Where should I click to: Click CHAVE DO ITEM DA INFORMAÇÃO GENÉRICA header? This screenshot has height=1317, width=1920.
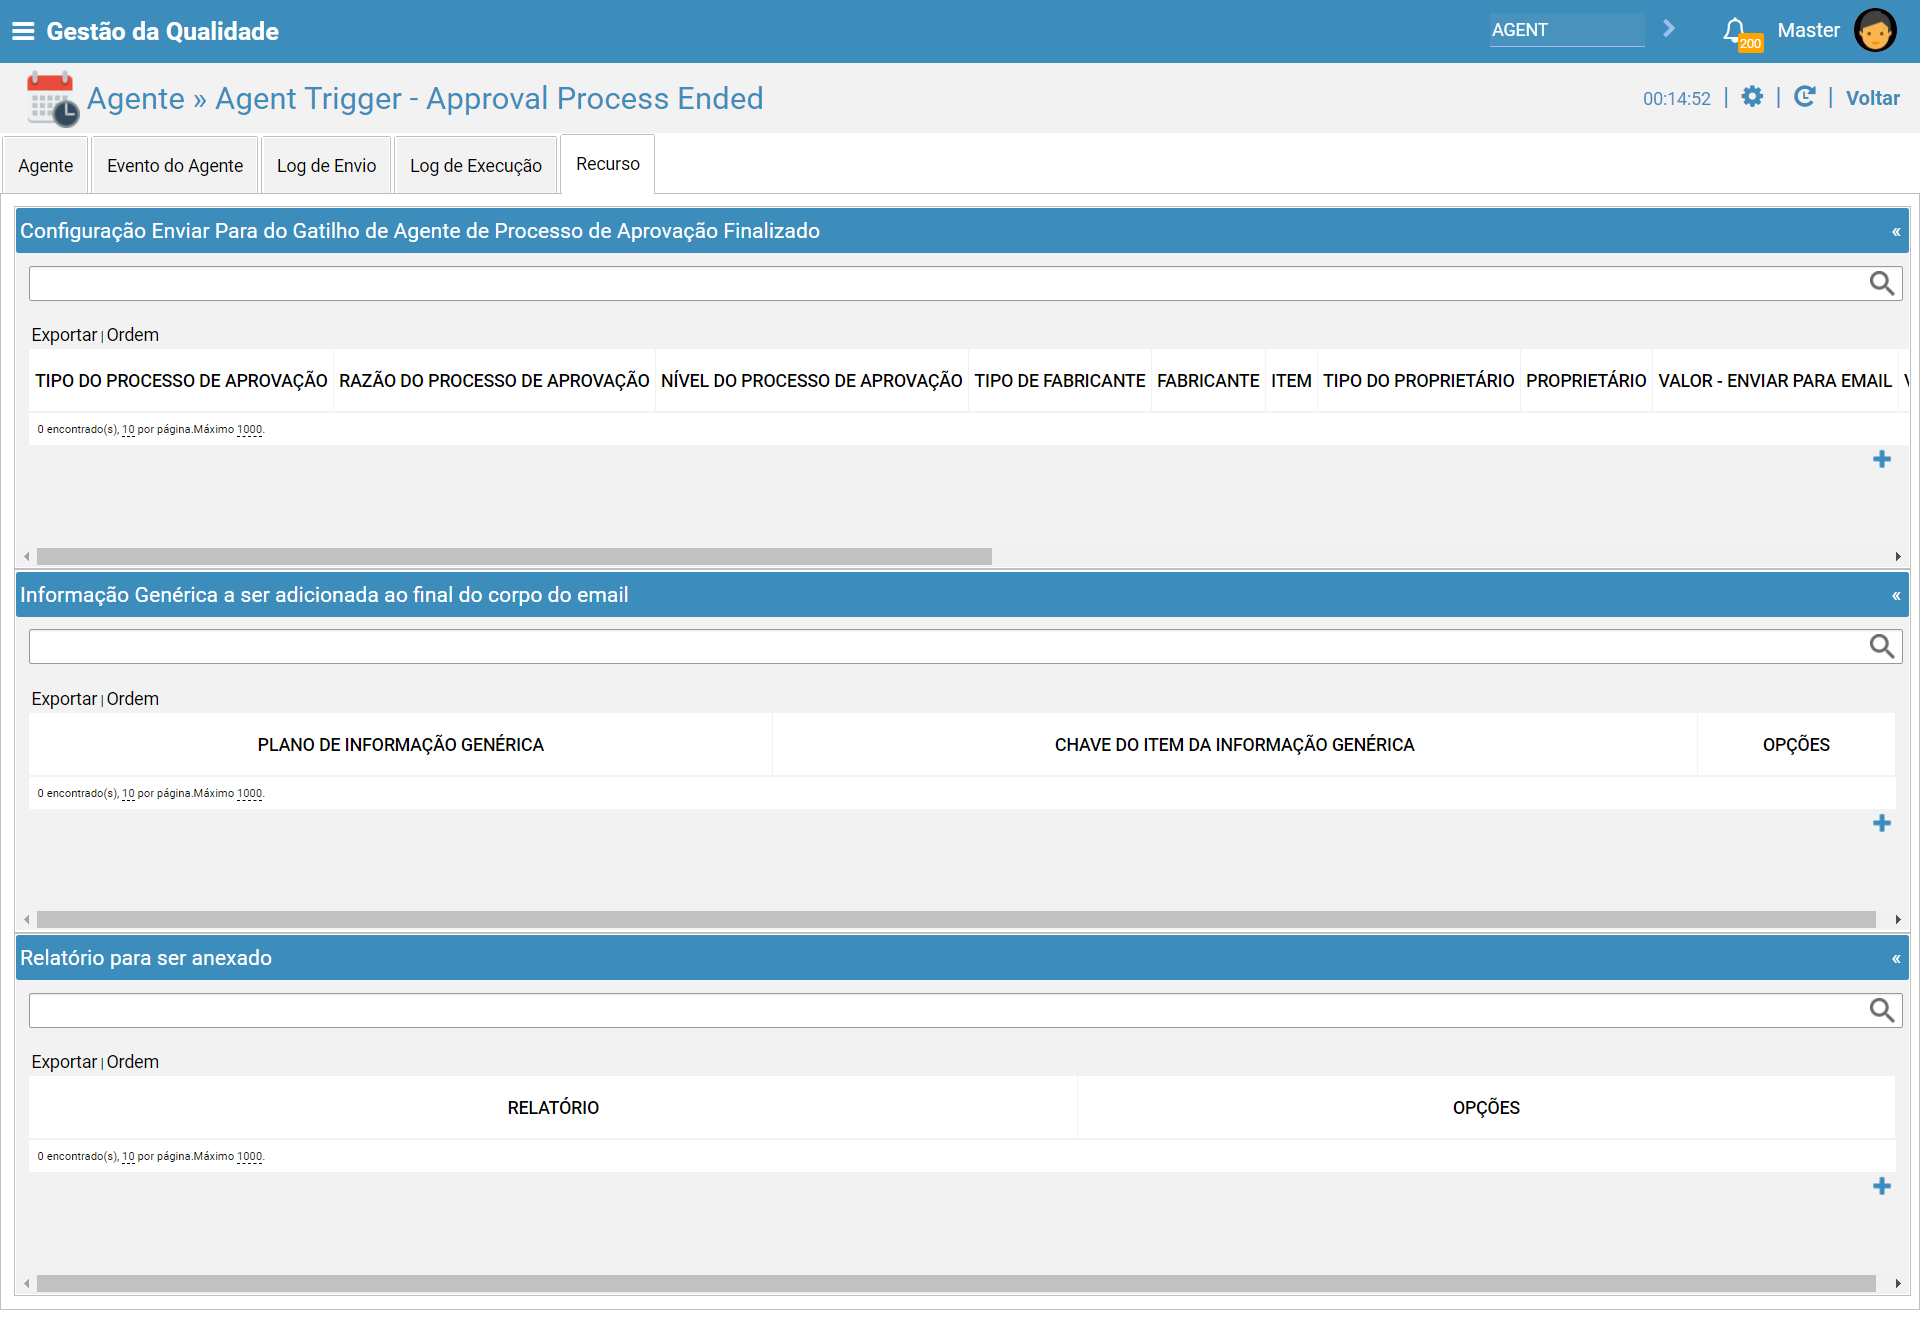coord(1234,745)
